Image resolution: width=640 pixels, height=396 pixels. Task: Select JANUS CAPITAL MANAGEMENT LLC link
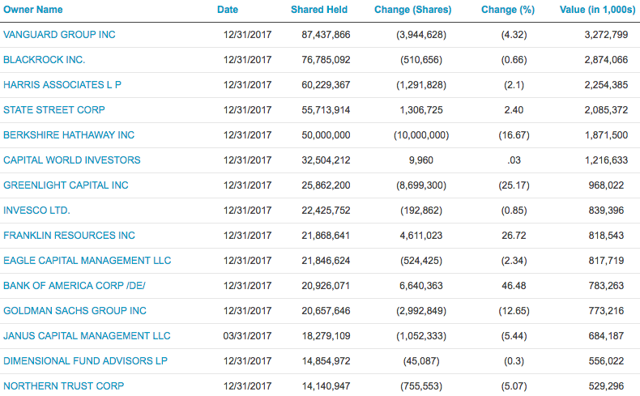point(87,336)
